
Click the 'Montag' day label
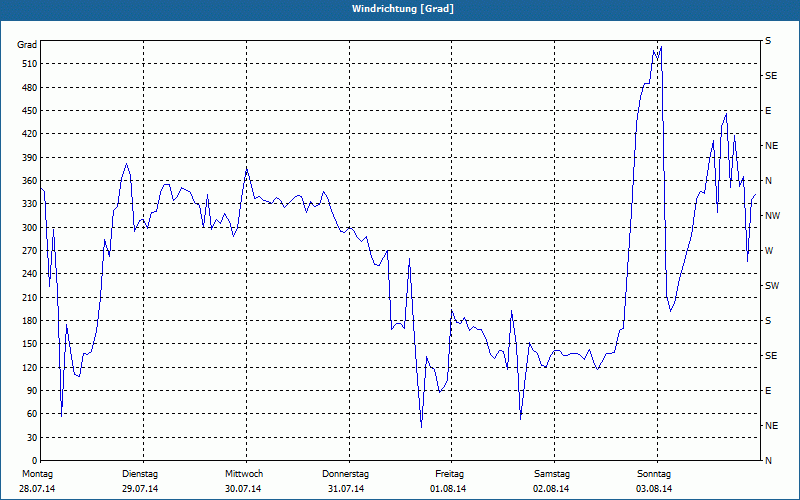(38, 474)
